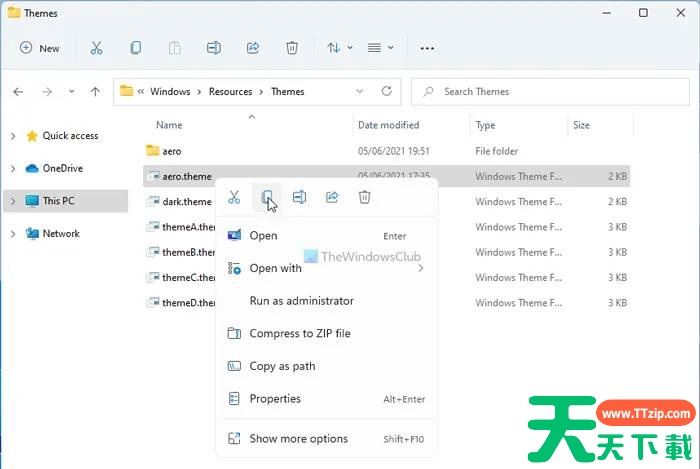
Task: Click the Themes breadcrumb in the address bar
Action: [x=288, y=91]
